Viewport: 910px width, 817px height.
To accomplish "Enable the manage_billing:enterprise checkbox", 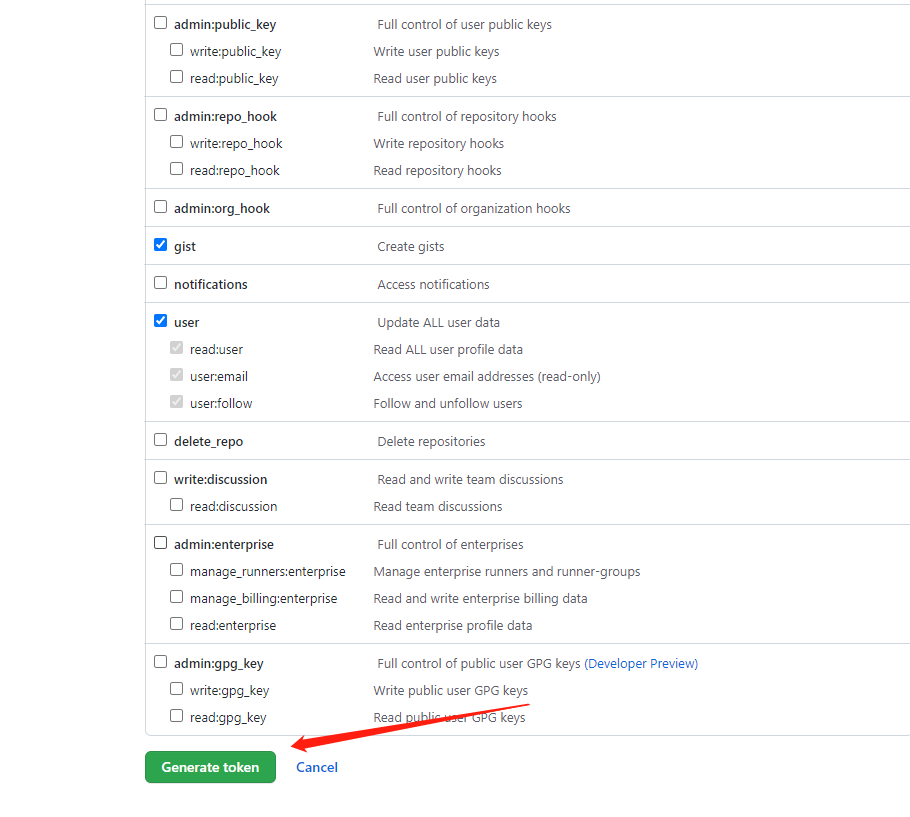I will click(x=176, y=596).
